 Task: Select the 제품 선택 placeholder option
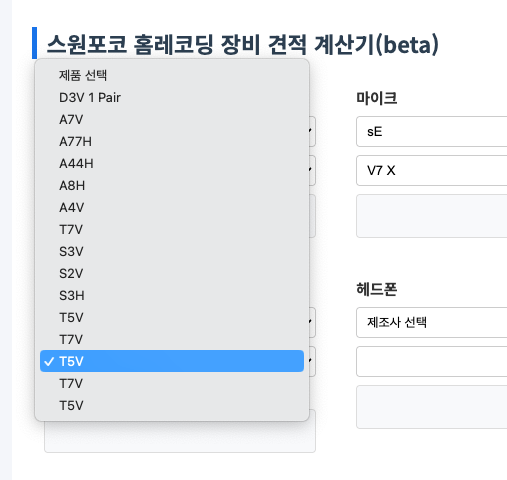(x=172, y=75)
